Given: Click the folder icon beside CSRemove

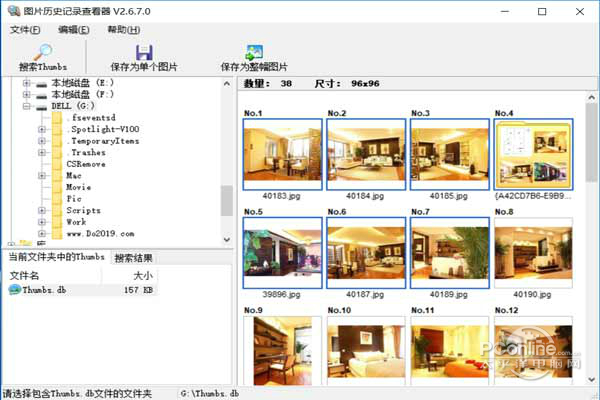Looking at the screenshot, I should (x=57, y=164).
